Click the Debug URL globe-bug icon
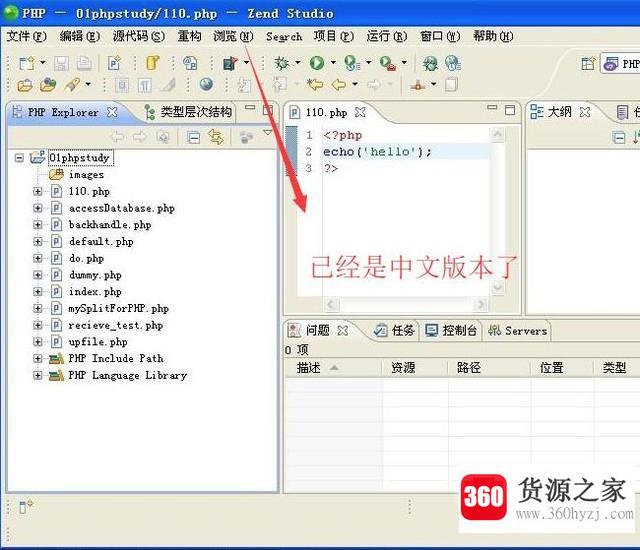640x550 pixels. pos(430,63)
